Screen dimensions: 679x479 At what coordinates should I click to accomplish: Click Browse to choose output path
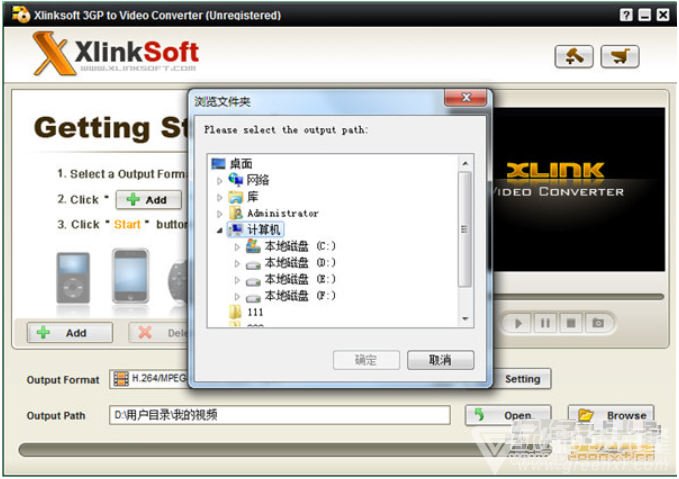(x=611, y=415)
